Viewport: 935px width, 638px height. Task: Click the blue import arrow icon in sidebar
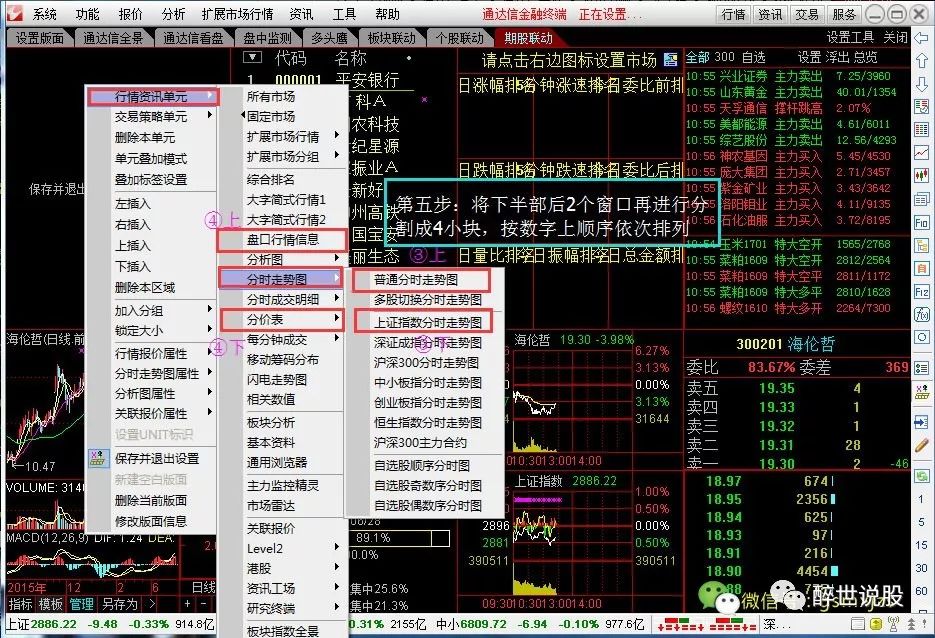click(x=921, y=422)
